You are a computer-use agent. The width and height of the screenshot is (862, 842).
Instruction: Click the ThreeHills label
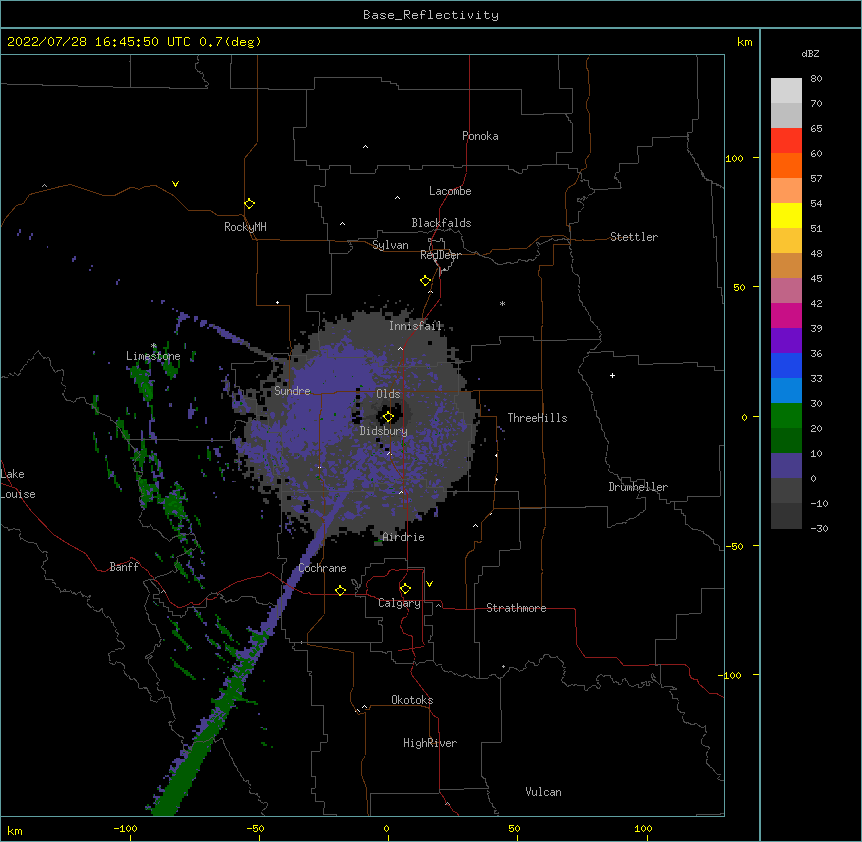[x=537, y=418]
